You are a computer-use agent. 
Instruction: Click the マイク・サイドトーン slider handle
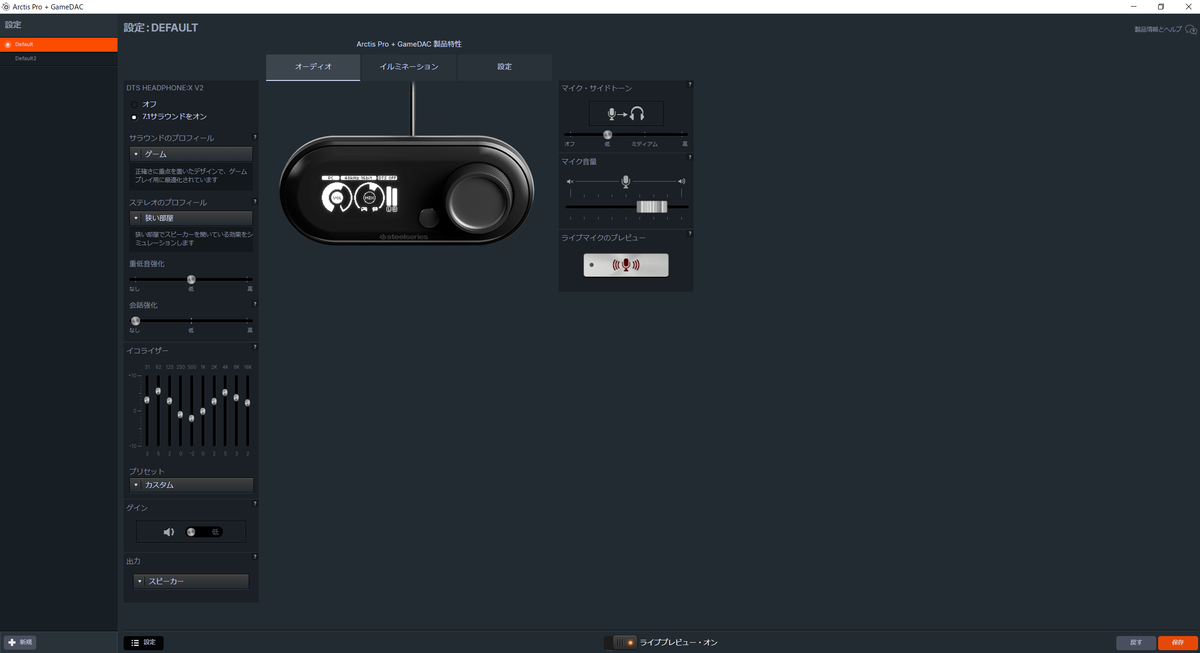(607, 134)
